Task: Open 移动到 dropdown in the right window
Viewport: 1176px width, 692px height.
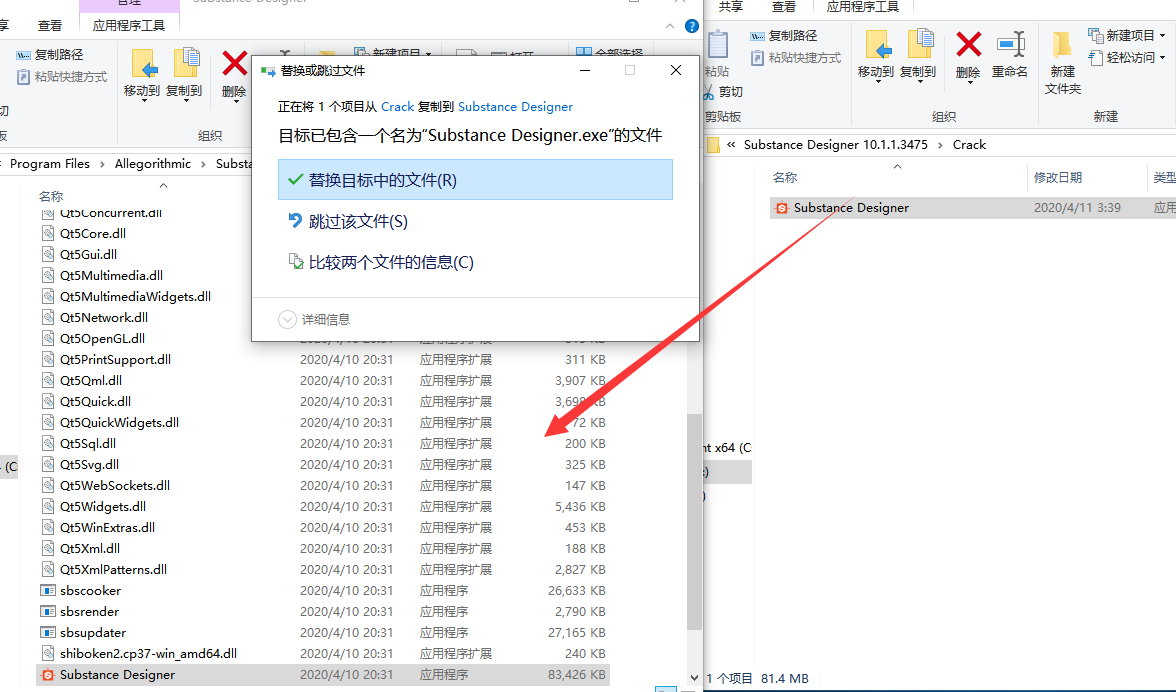Action: tap(878, 81)
